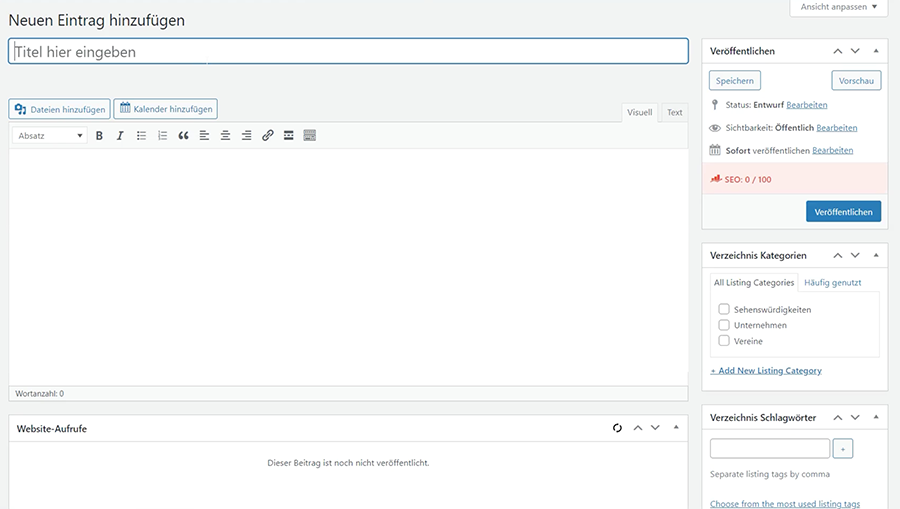Click the blue Veröffentlichen button
This screenshot has height=509, width=900.
843,211
